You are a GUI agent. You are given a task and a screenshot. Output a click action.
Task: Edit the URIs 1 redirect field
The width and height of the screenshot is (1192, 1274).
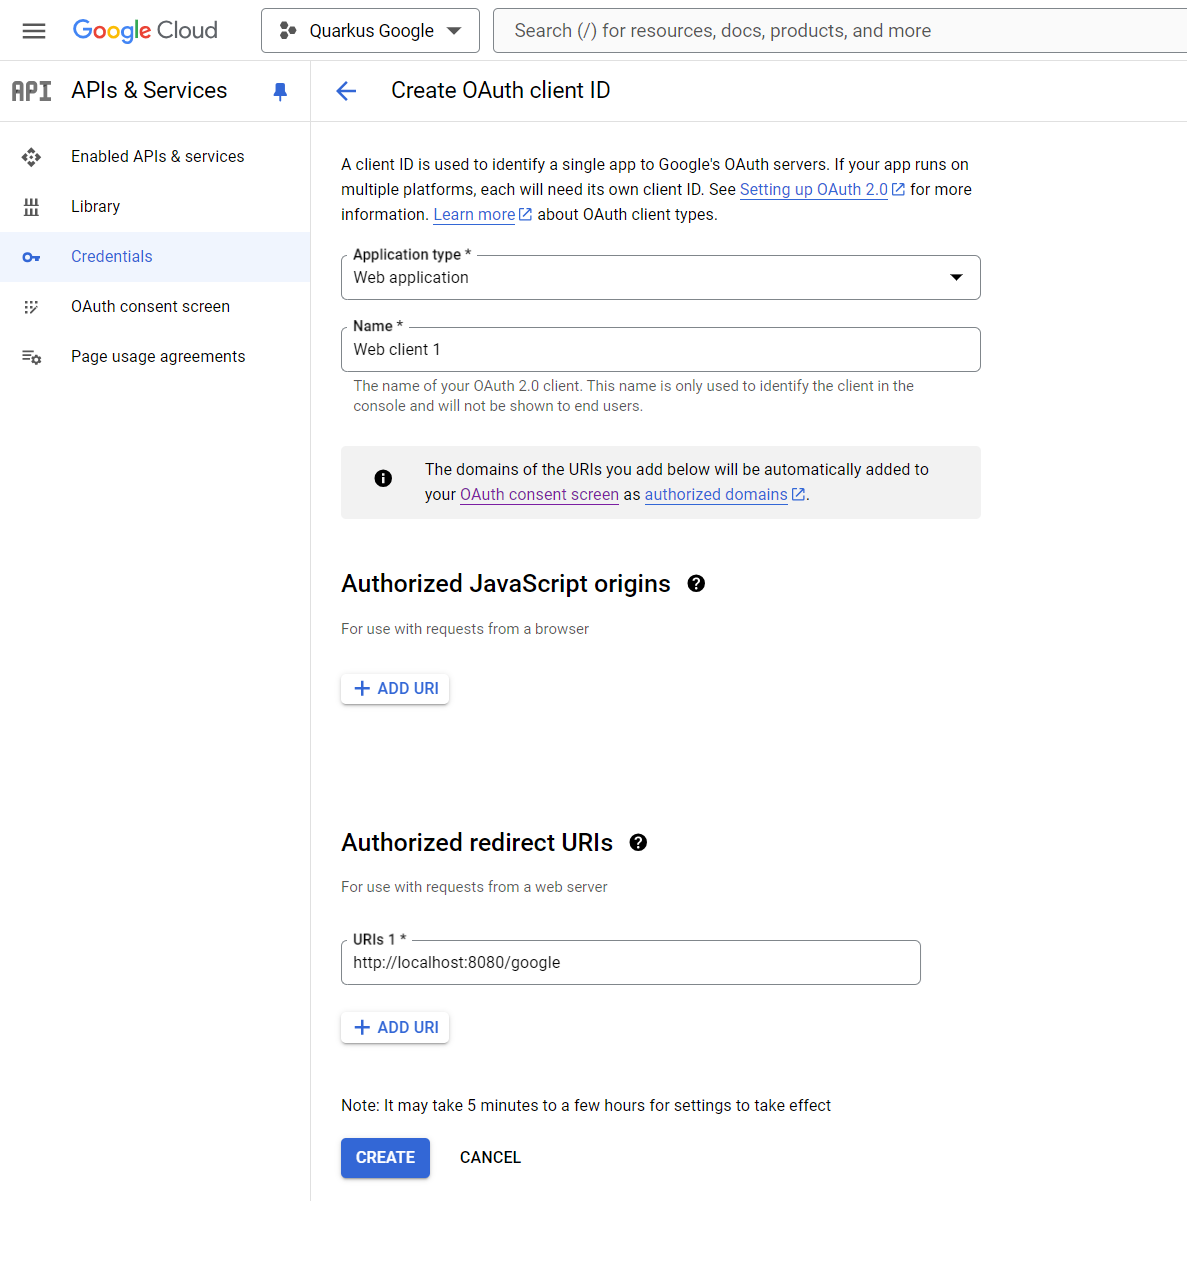[630, 963]
